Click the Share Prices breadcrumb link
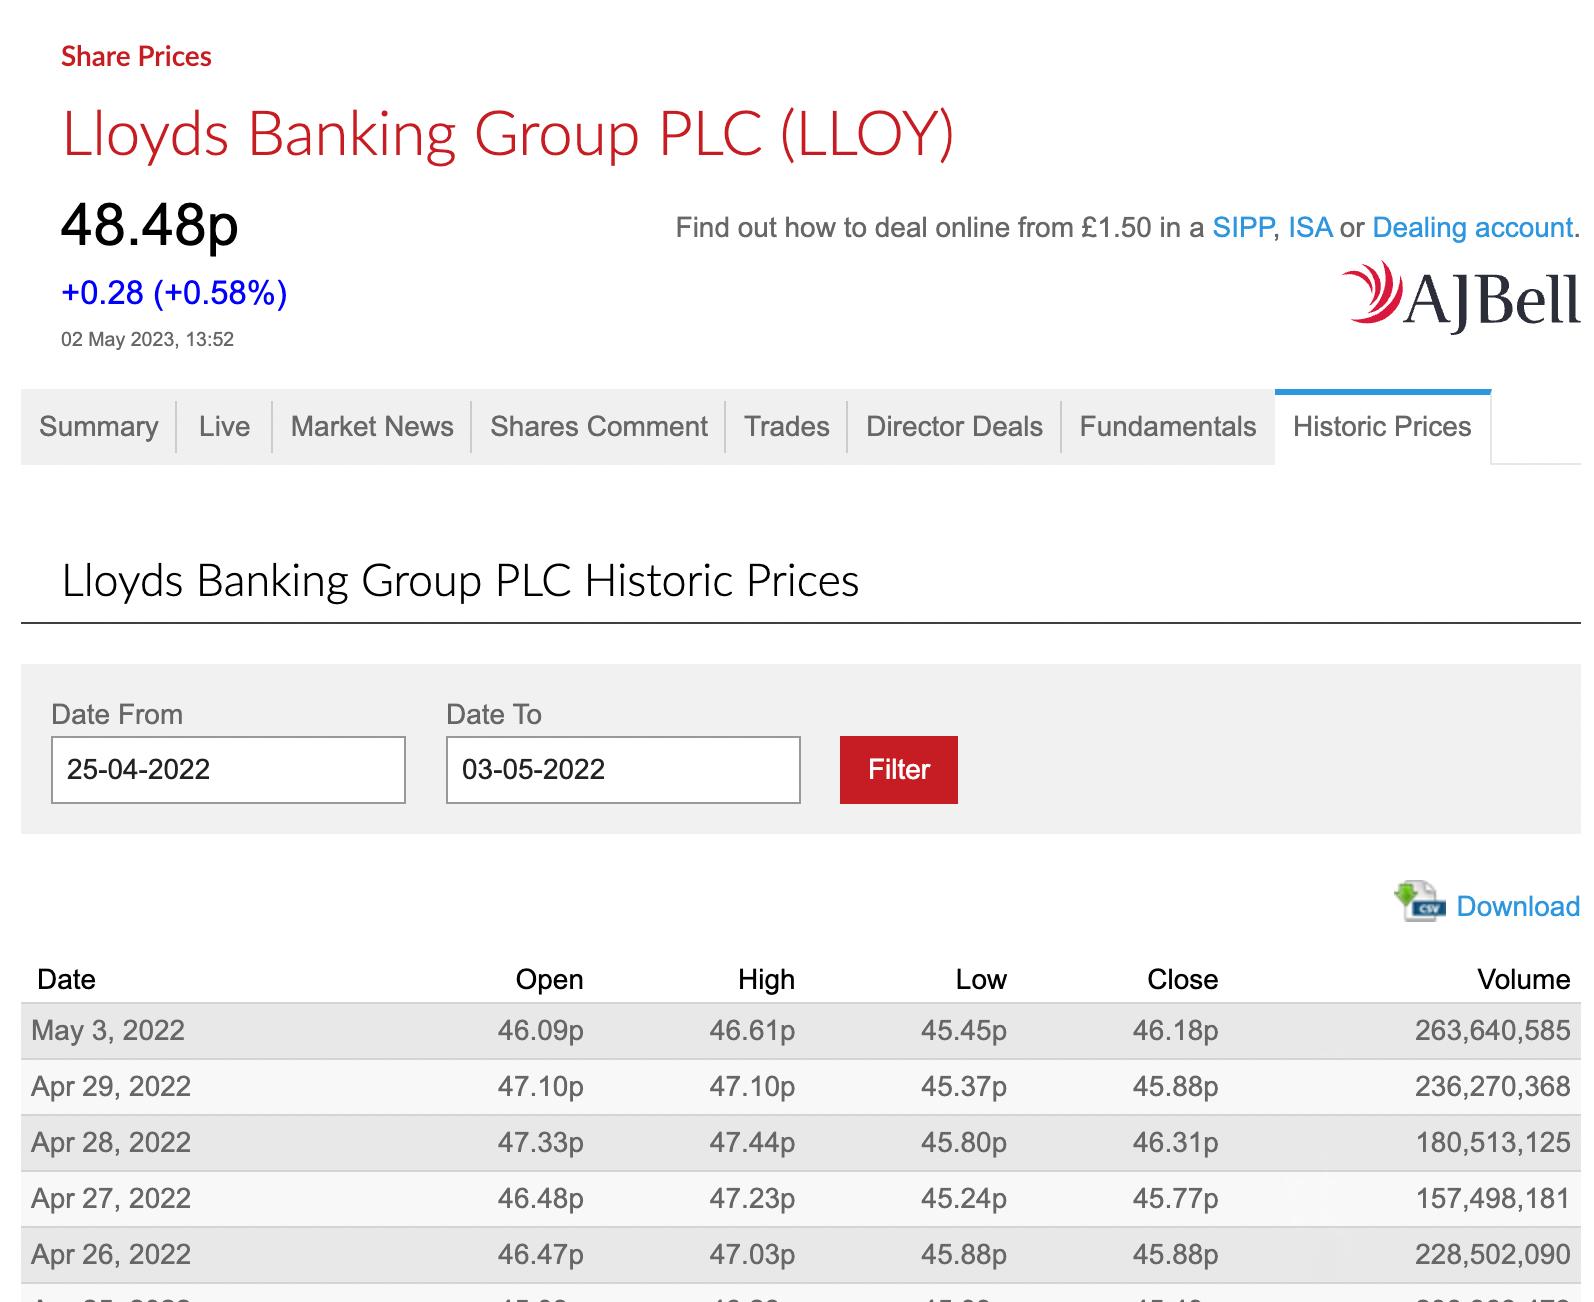The width and height of the screenshot is (1594, 1302). tap(136, 56)
